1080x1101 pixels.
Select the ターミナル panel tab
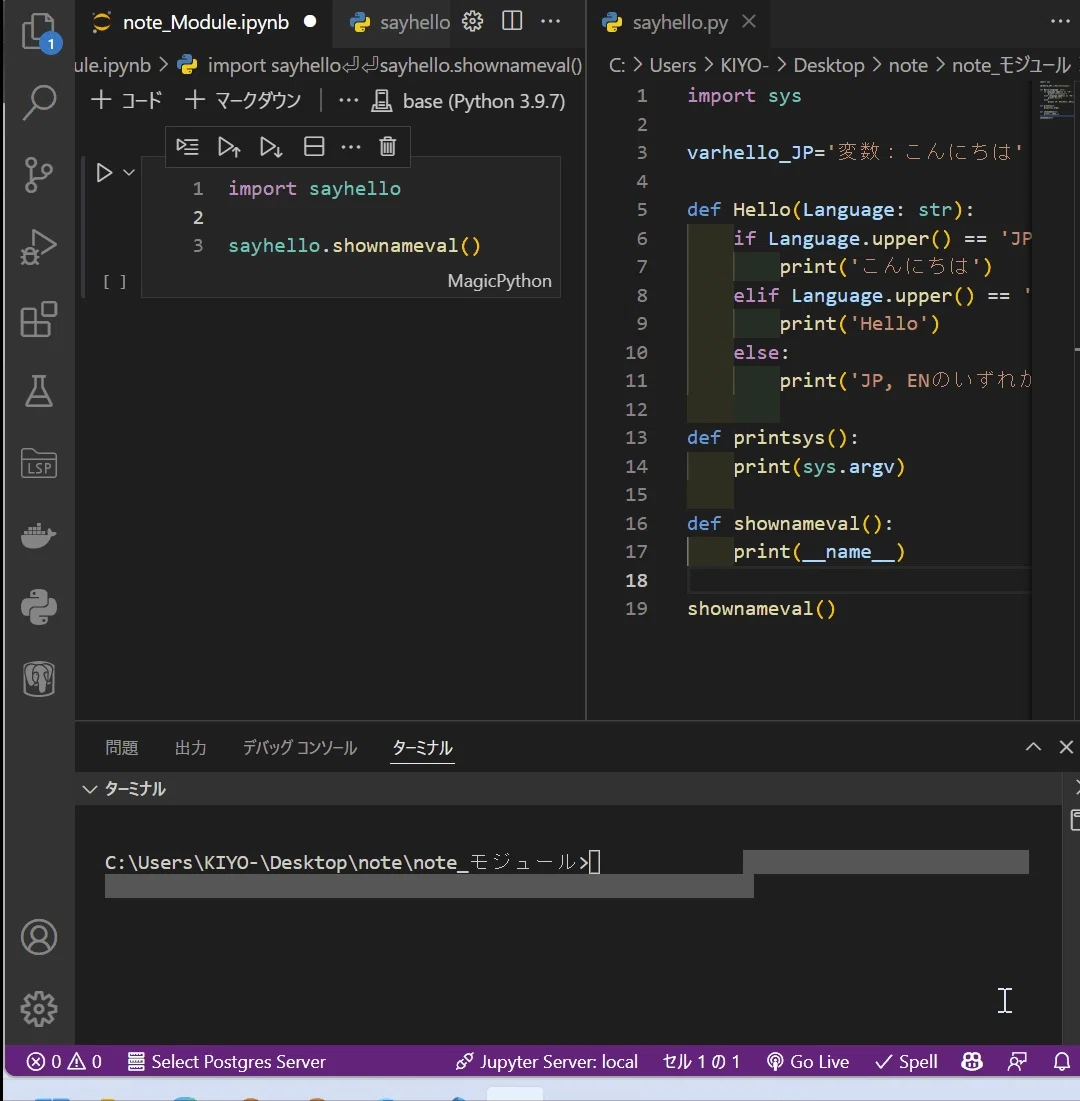pyautogui.click(x=422, y=748)
